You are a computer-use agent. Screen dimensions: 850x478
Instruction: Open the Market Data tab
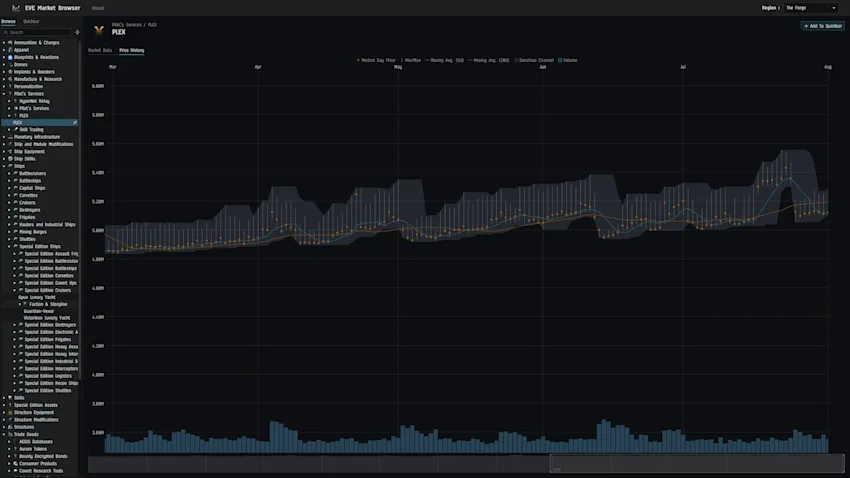(100, 50)
